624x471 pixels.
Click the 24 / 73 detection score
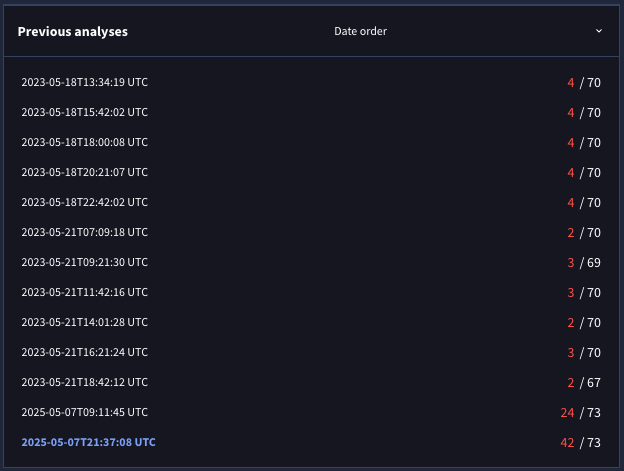580,413
